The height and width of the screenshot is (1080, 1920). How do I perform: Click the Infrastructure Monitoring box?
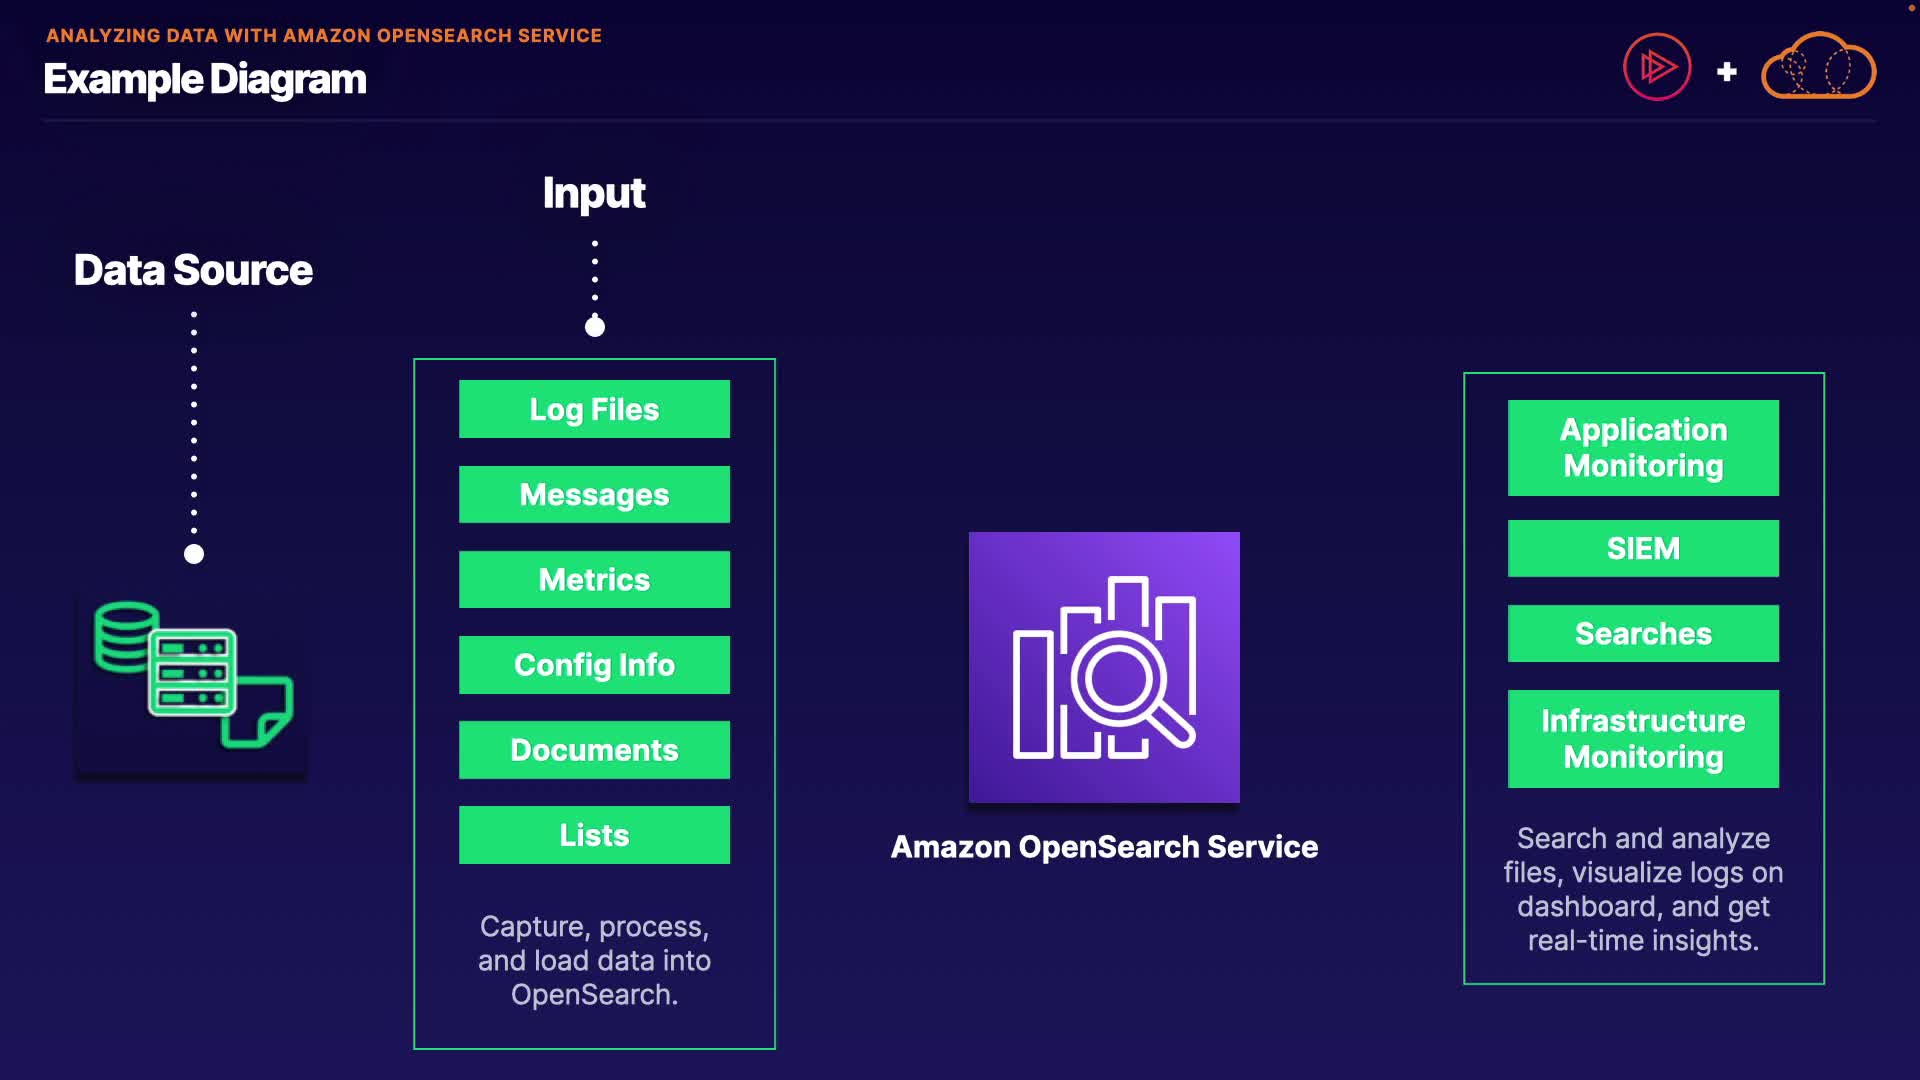pyautogui.click(x=1643, y=739)
